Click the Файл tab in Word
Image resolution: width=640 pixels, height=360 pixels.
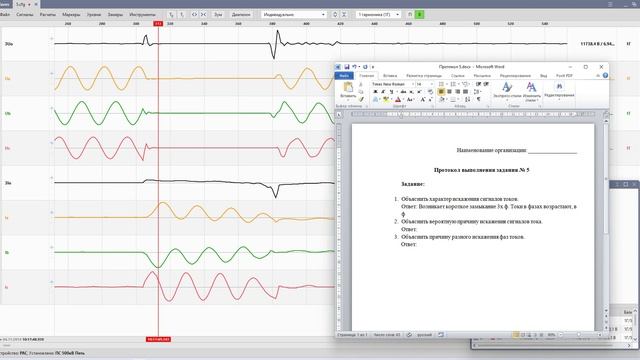tap(344, 76)
